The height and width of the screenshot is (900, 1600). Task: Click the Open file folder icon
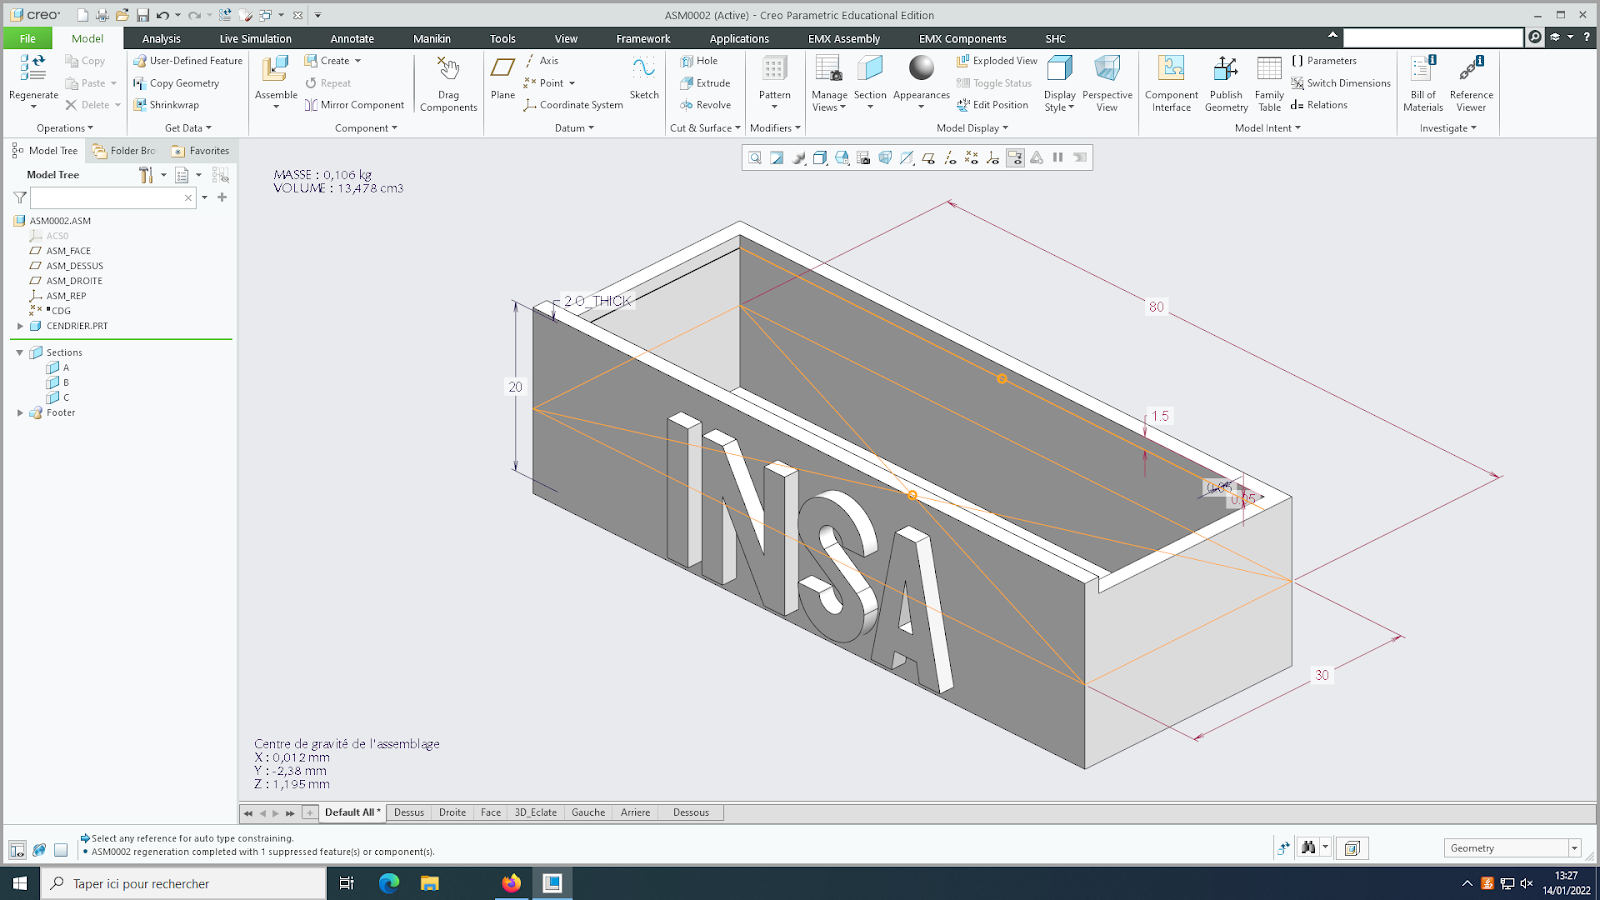coord(121,15)
